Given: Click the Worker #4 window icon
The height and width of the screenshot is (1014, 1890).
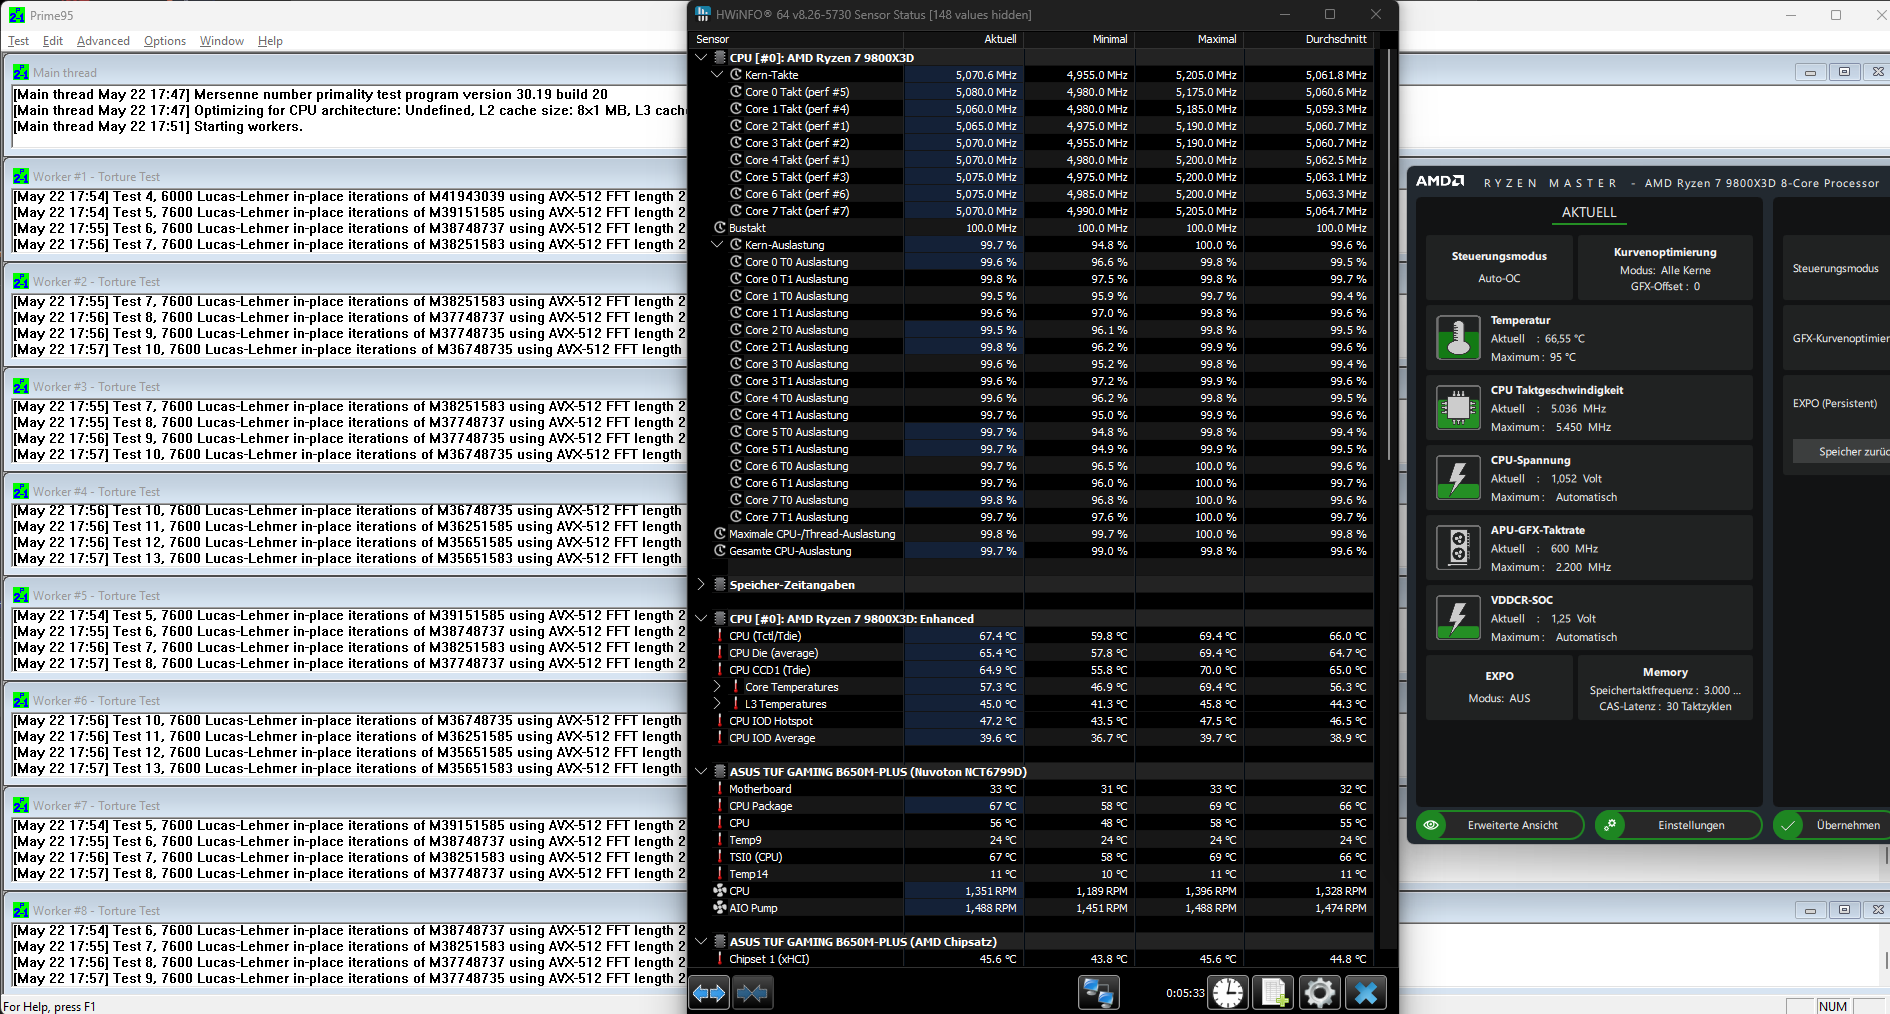Looking at the screenshot, I should tap(21, 491).
